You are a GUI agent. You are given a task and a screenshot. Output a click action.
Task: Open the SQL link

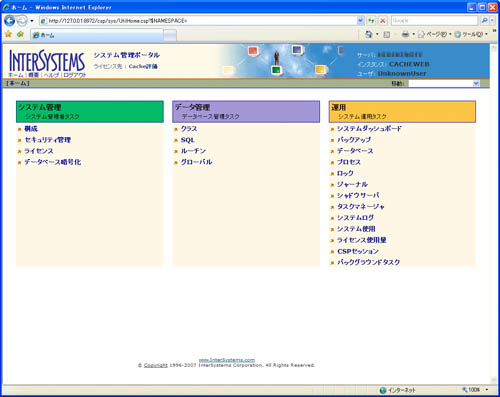(188, 140)
